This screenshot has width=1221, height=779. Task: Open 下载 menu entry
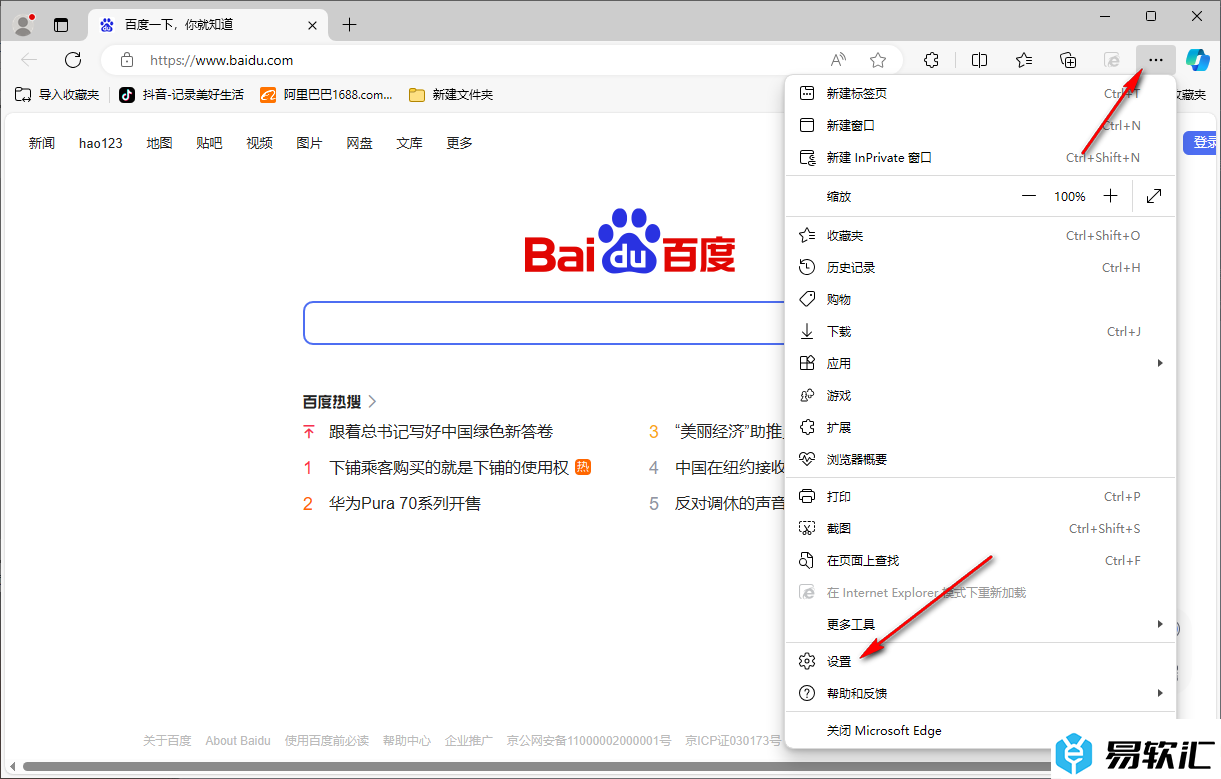pyautogui.click(x=981, y=331)
